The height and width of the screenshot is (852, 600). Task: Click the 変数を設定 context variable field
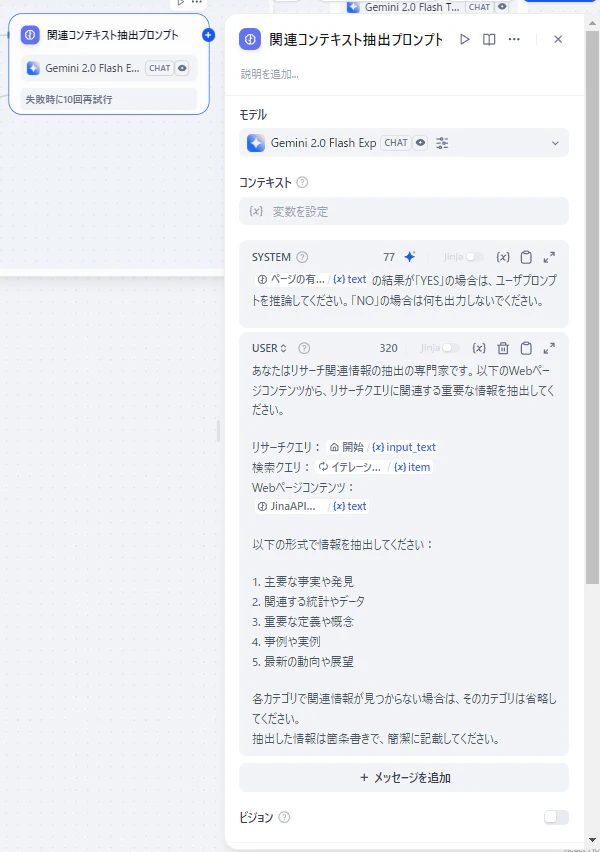click(404, 211)
